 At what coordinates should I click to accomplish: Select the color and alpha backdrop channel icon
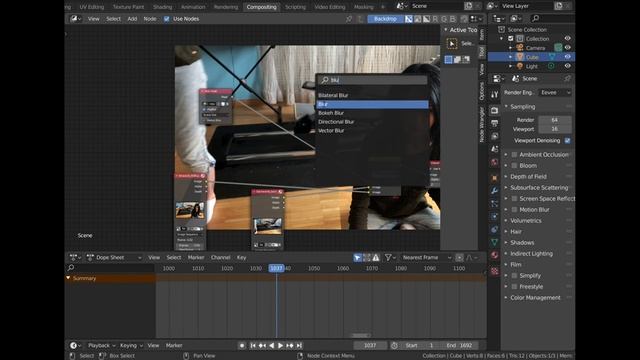point(409,19)
